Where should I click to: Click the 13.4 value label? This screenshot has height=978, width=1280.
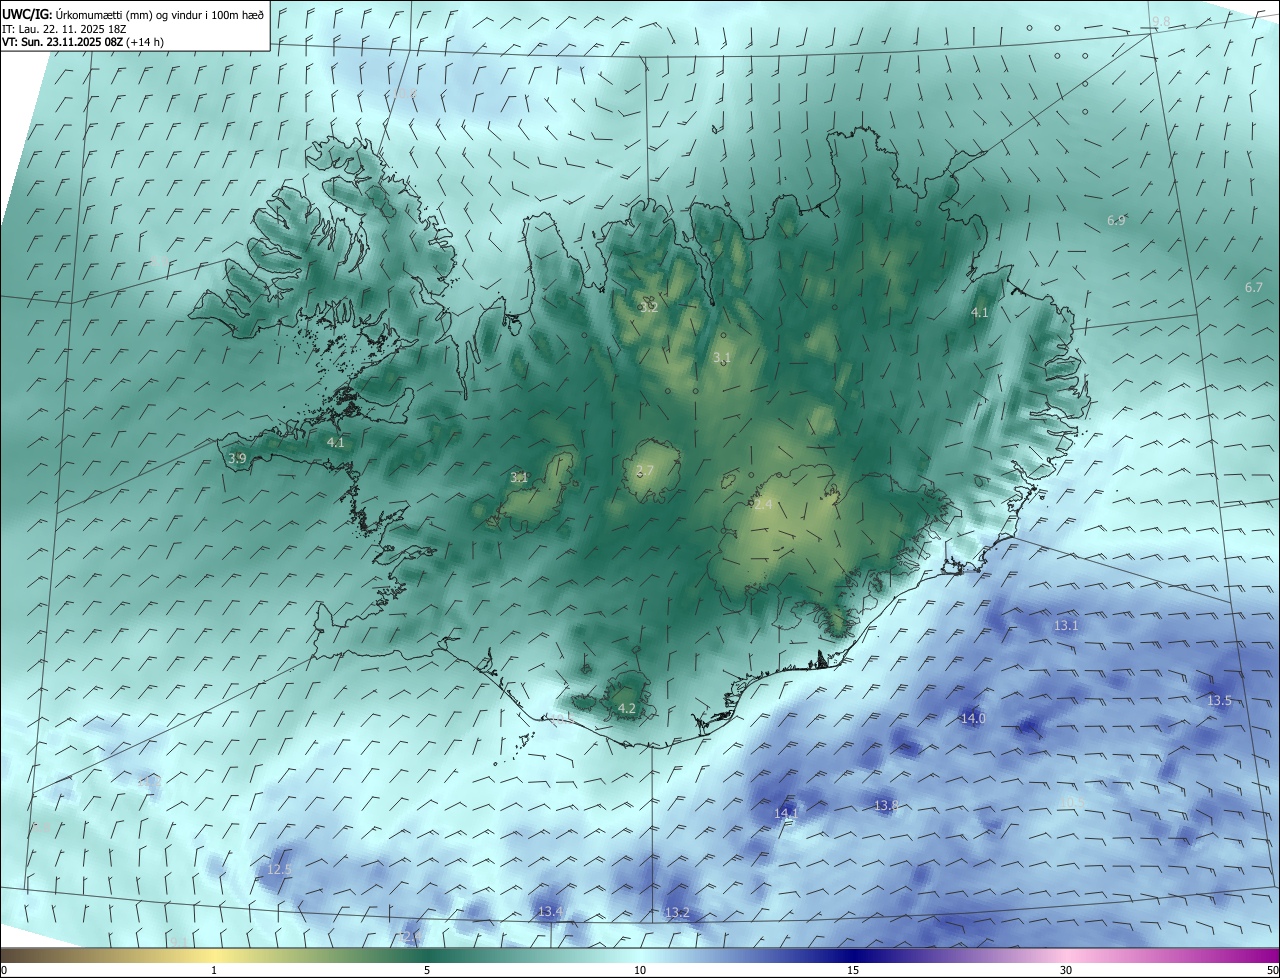[x=550, y=911]
